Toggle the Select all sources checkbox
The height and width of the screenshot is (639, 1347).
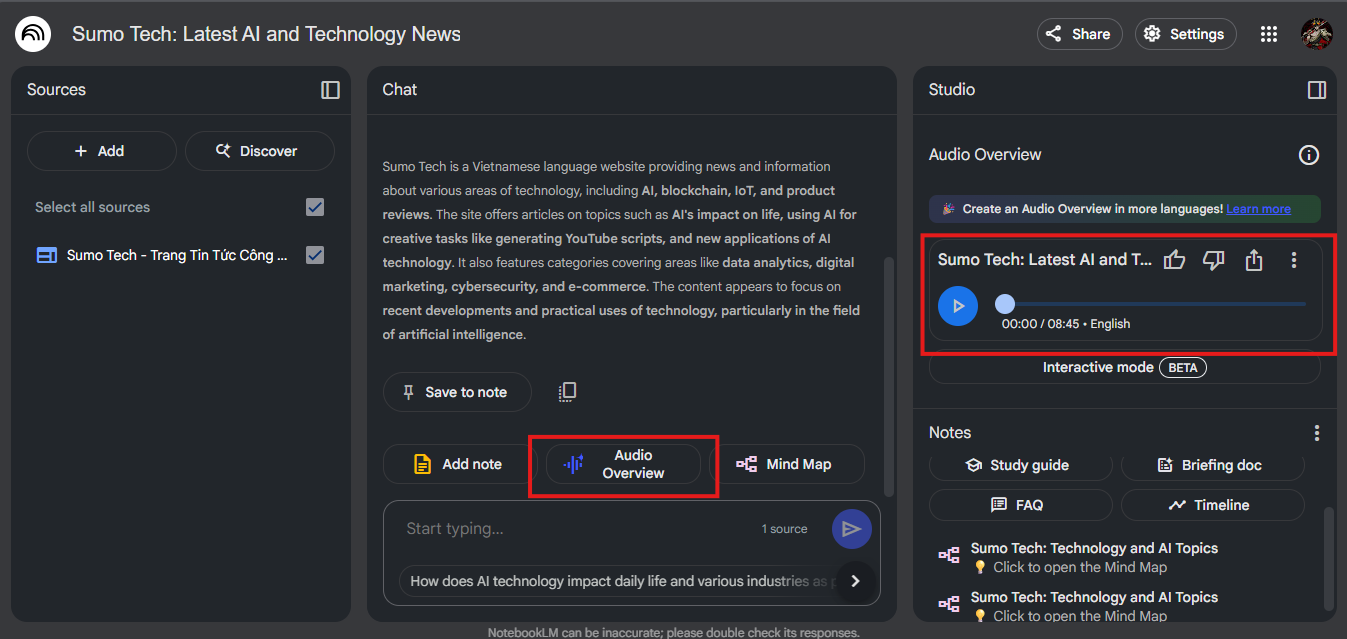pyautogui.click(x=315, y=207)
